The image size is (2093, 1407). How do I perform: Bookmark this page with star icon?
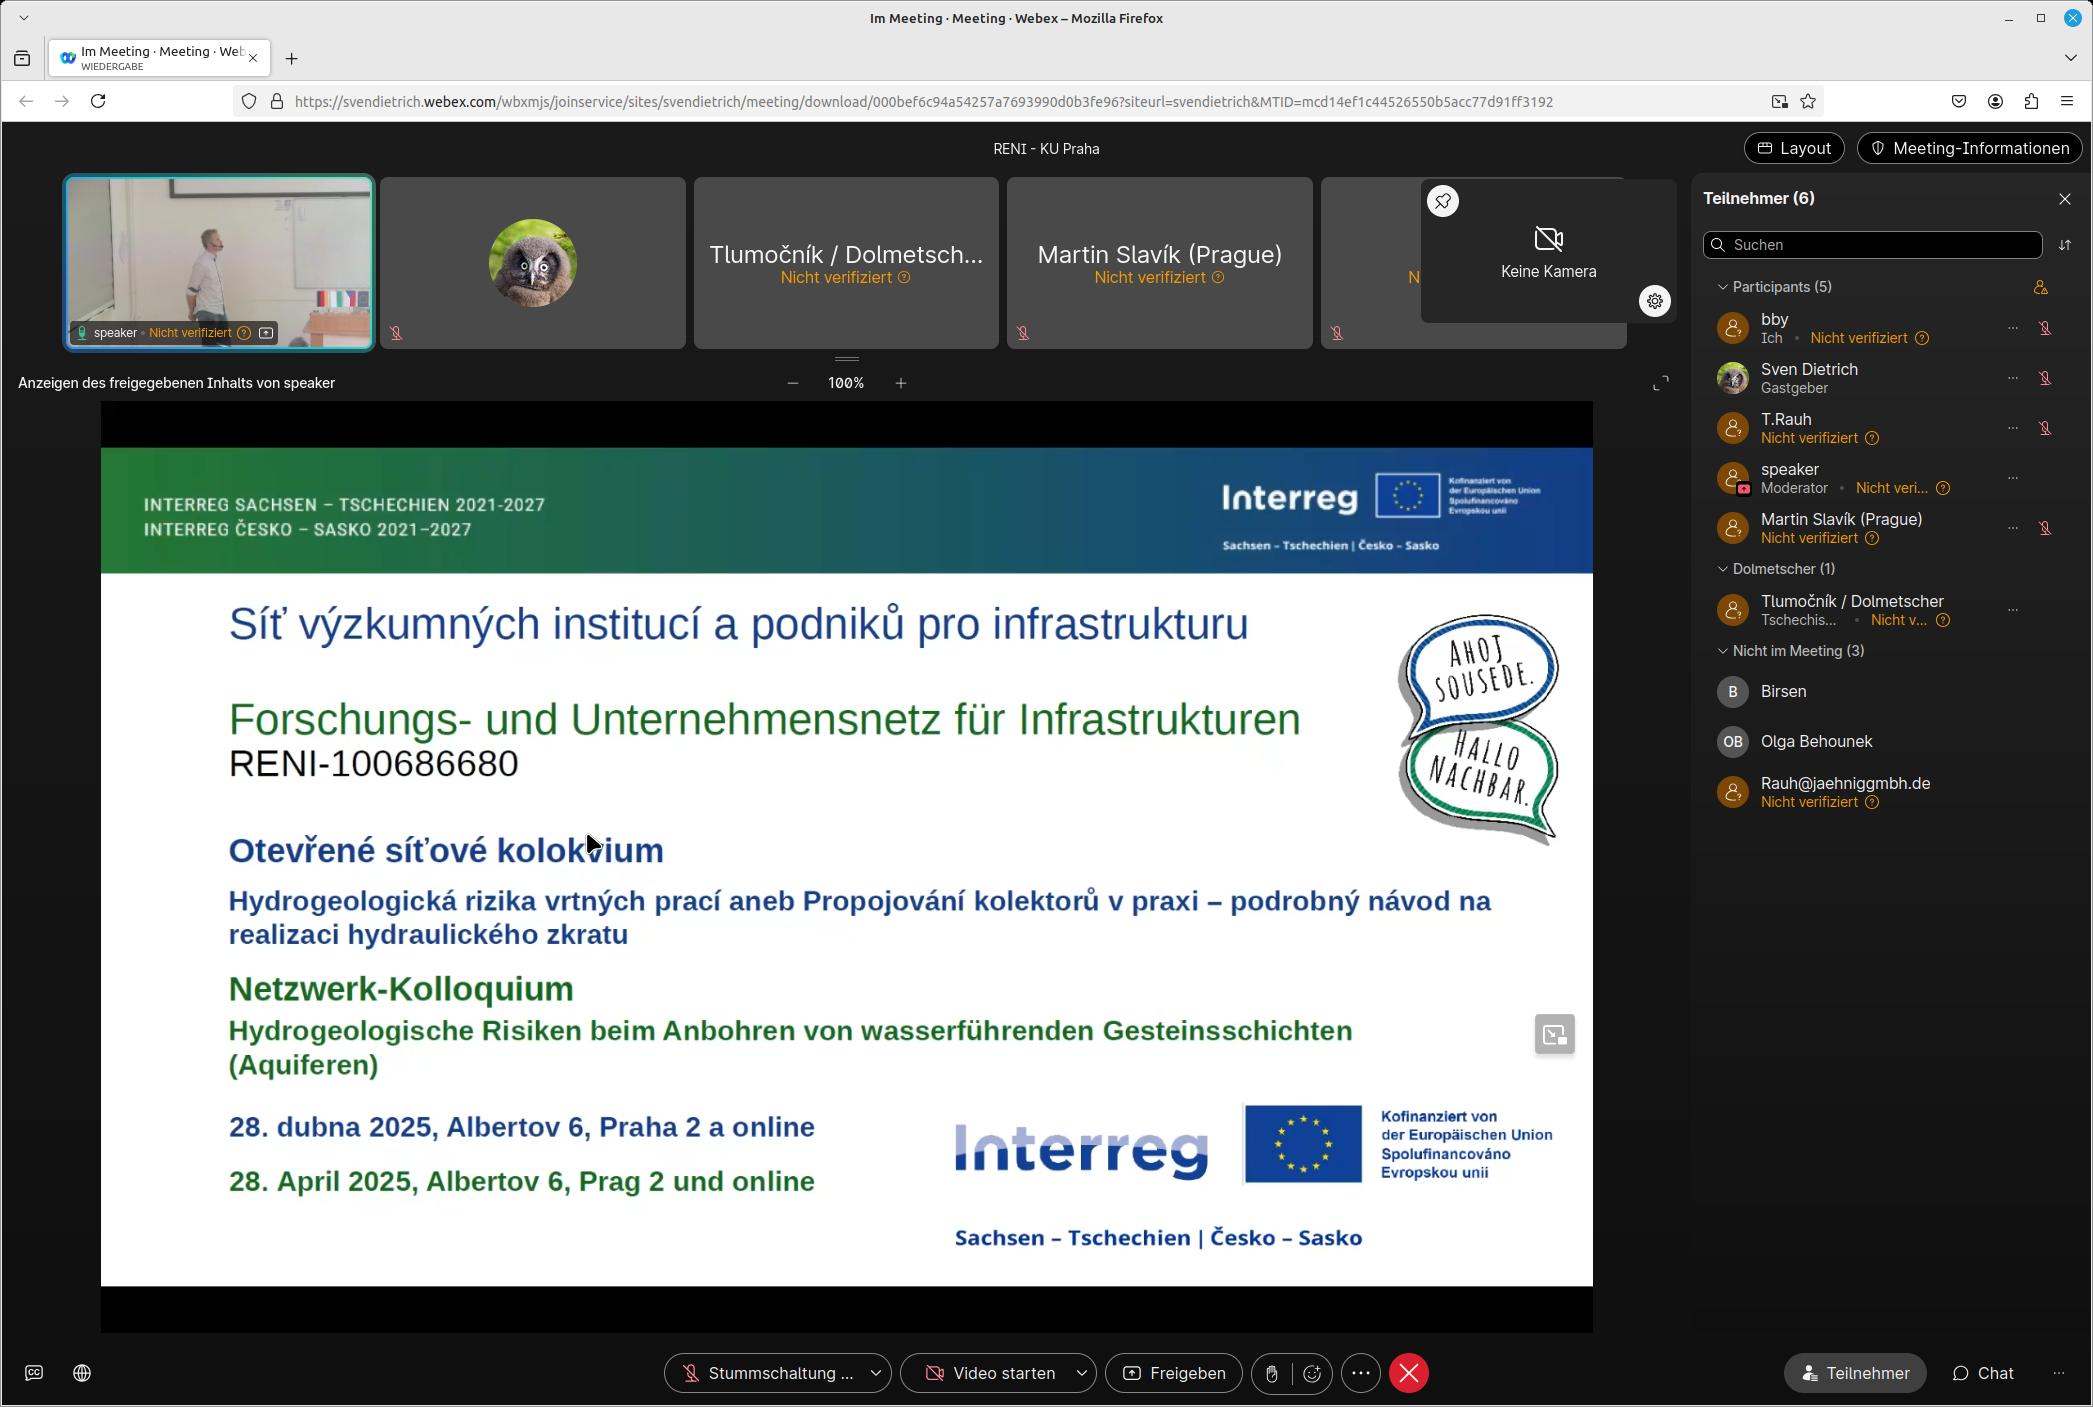pyautogui.click(x=1808, y=101)
